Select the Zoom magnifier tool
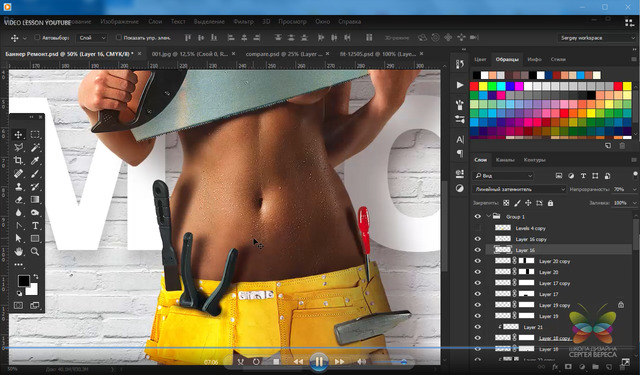This screenshot has width=640, height=375. pos(35,251)
